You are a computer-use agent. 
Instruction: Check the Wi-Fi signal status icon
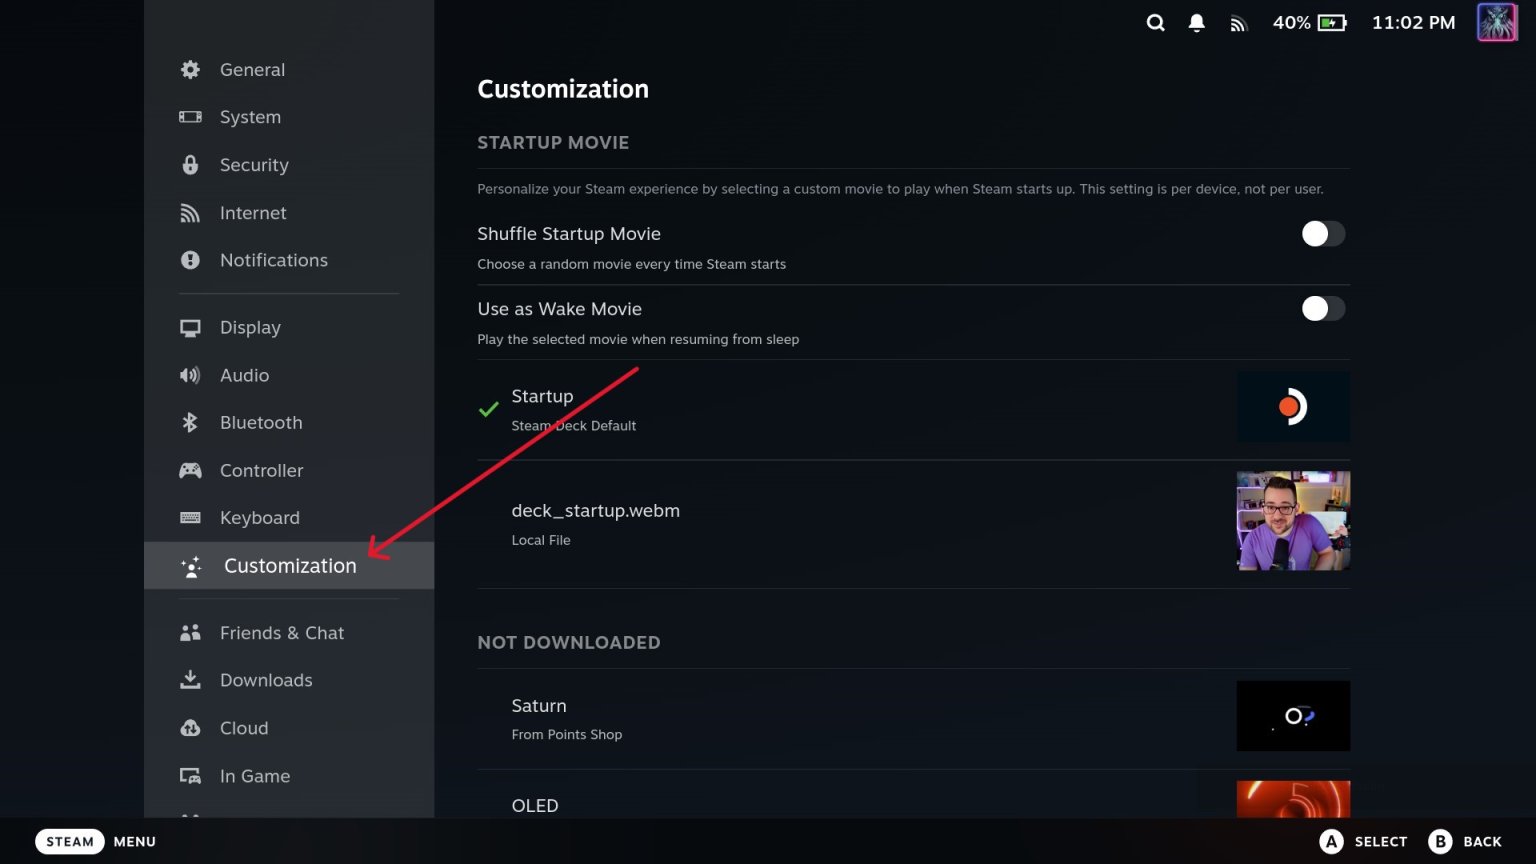[1238, 23]
